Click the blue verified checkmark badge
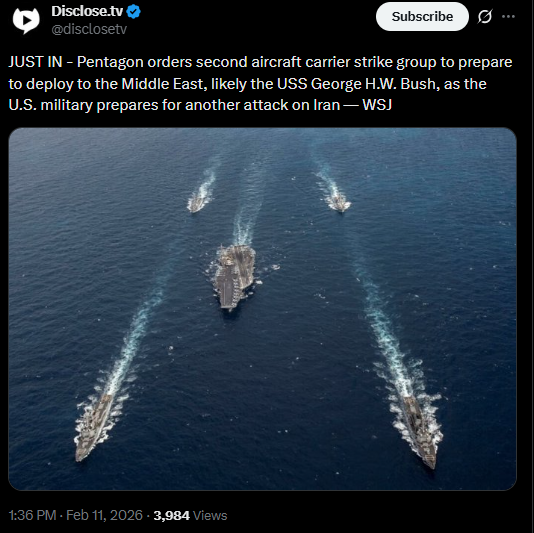This screenshot has height=533, width=534. click(133, 12)
